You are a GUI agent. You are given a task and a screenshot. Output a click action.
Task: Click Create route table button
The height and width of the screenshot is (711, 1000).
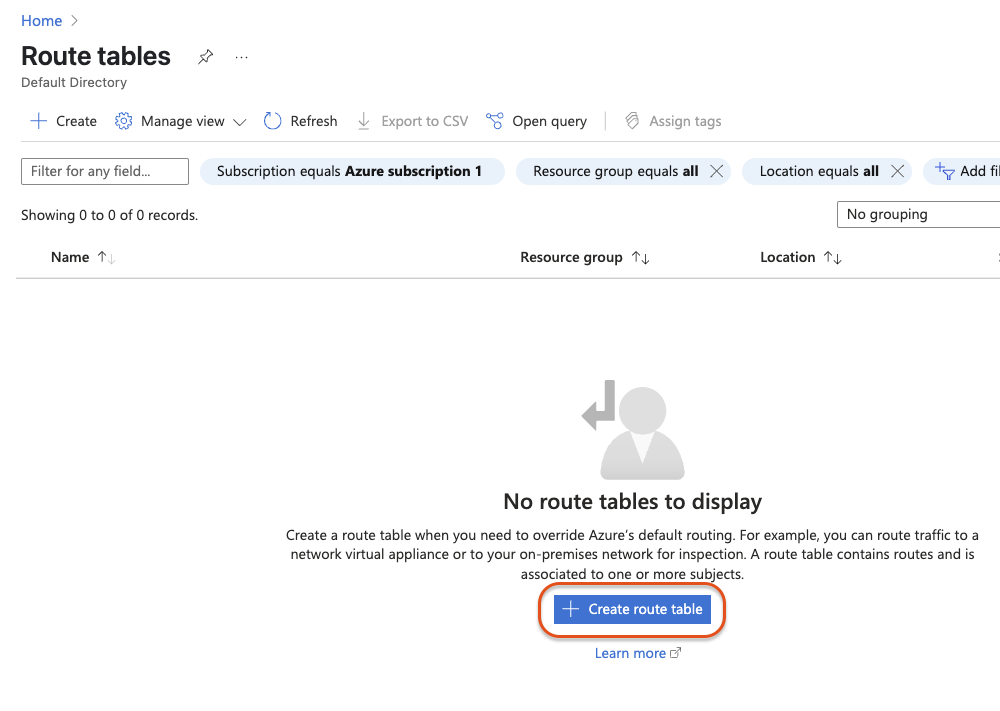click(x=632, y=610)
